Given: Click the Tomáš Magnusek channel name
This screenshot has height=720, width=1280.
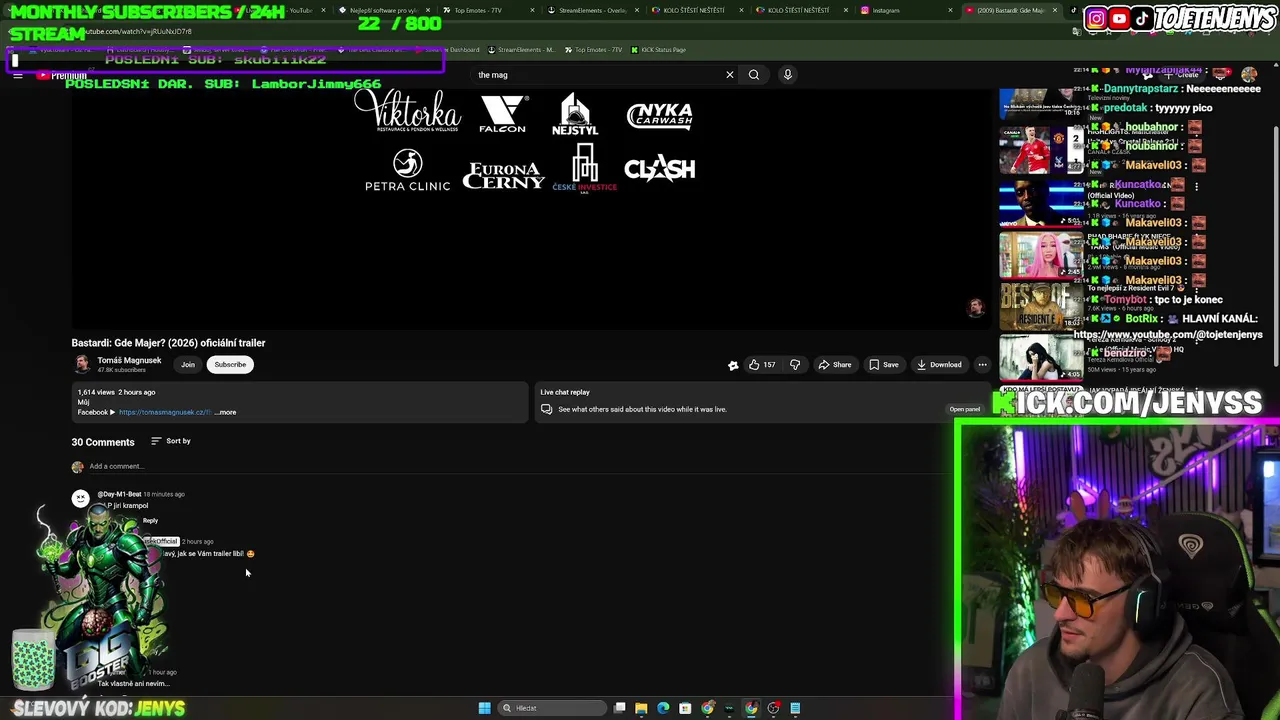Looking at the screenshot, I should coord(129,360).
